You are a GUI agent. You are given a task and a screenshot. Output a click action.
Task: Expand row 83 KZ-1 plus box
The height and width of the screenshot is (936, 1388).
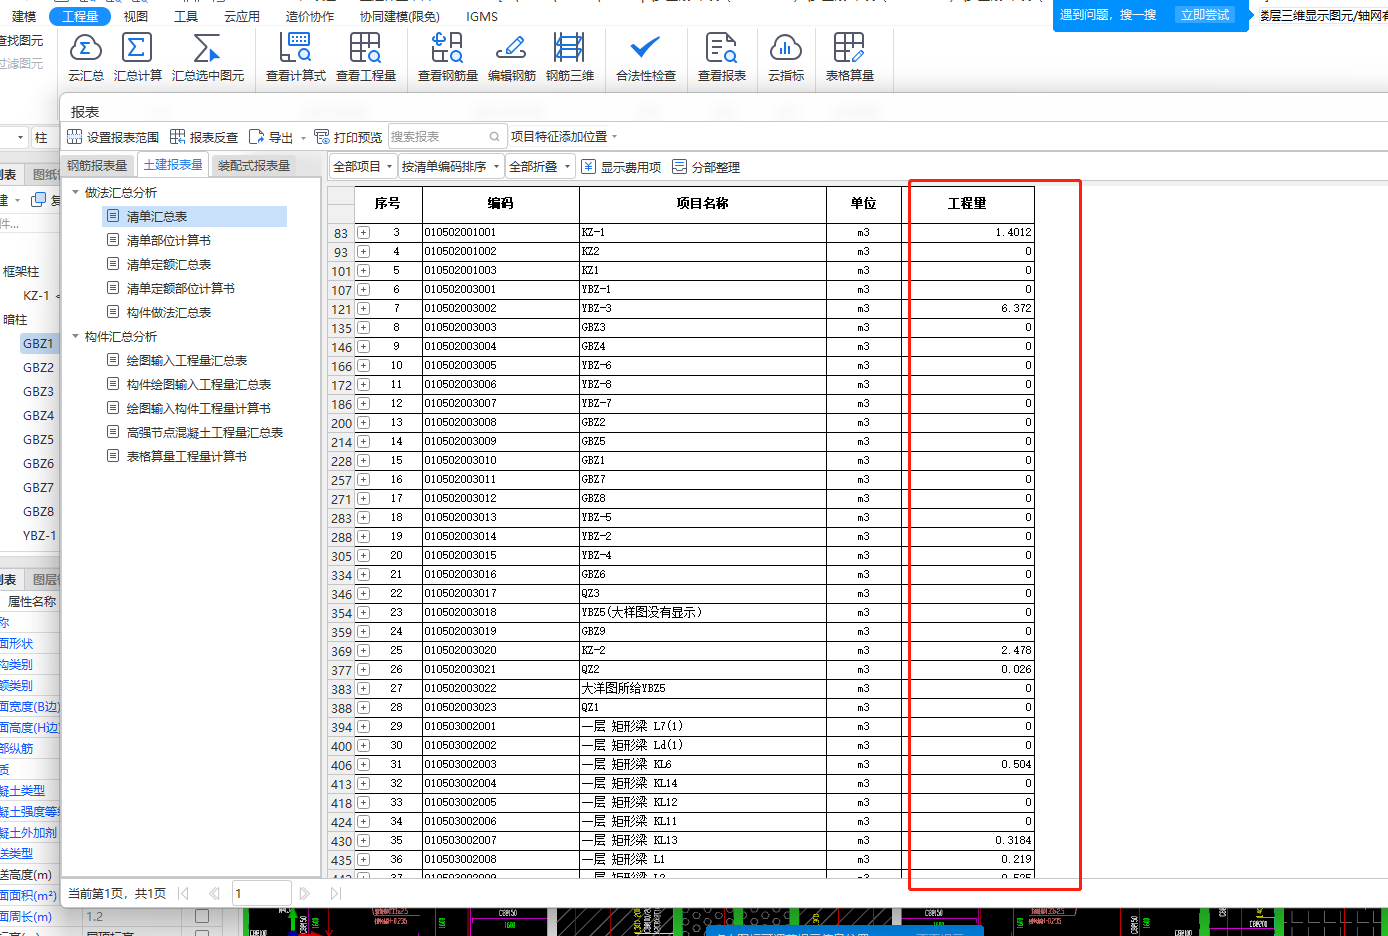coord(363,233)
